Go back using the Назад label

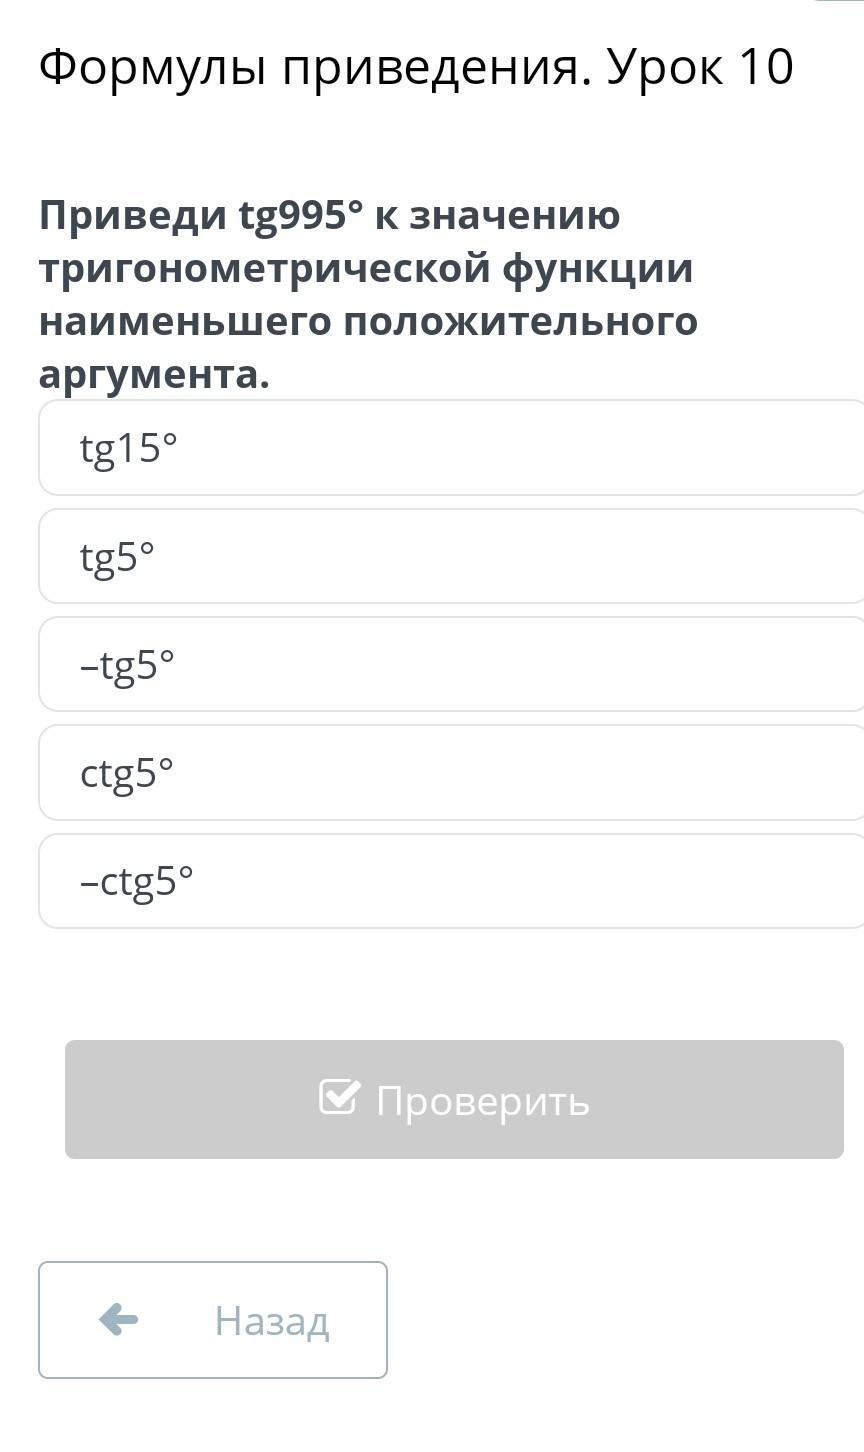click(271, 1321)
